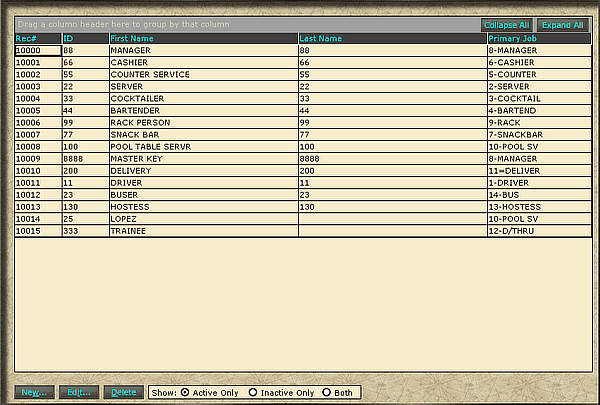Click the COUNTER SERVICE first name cell
This screenshot has height=405, width=600.
(204, 75)
